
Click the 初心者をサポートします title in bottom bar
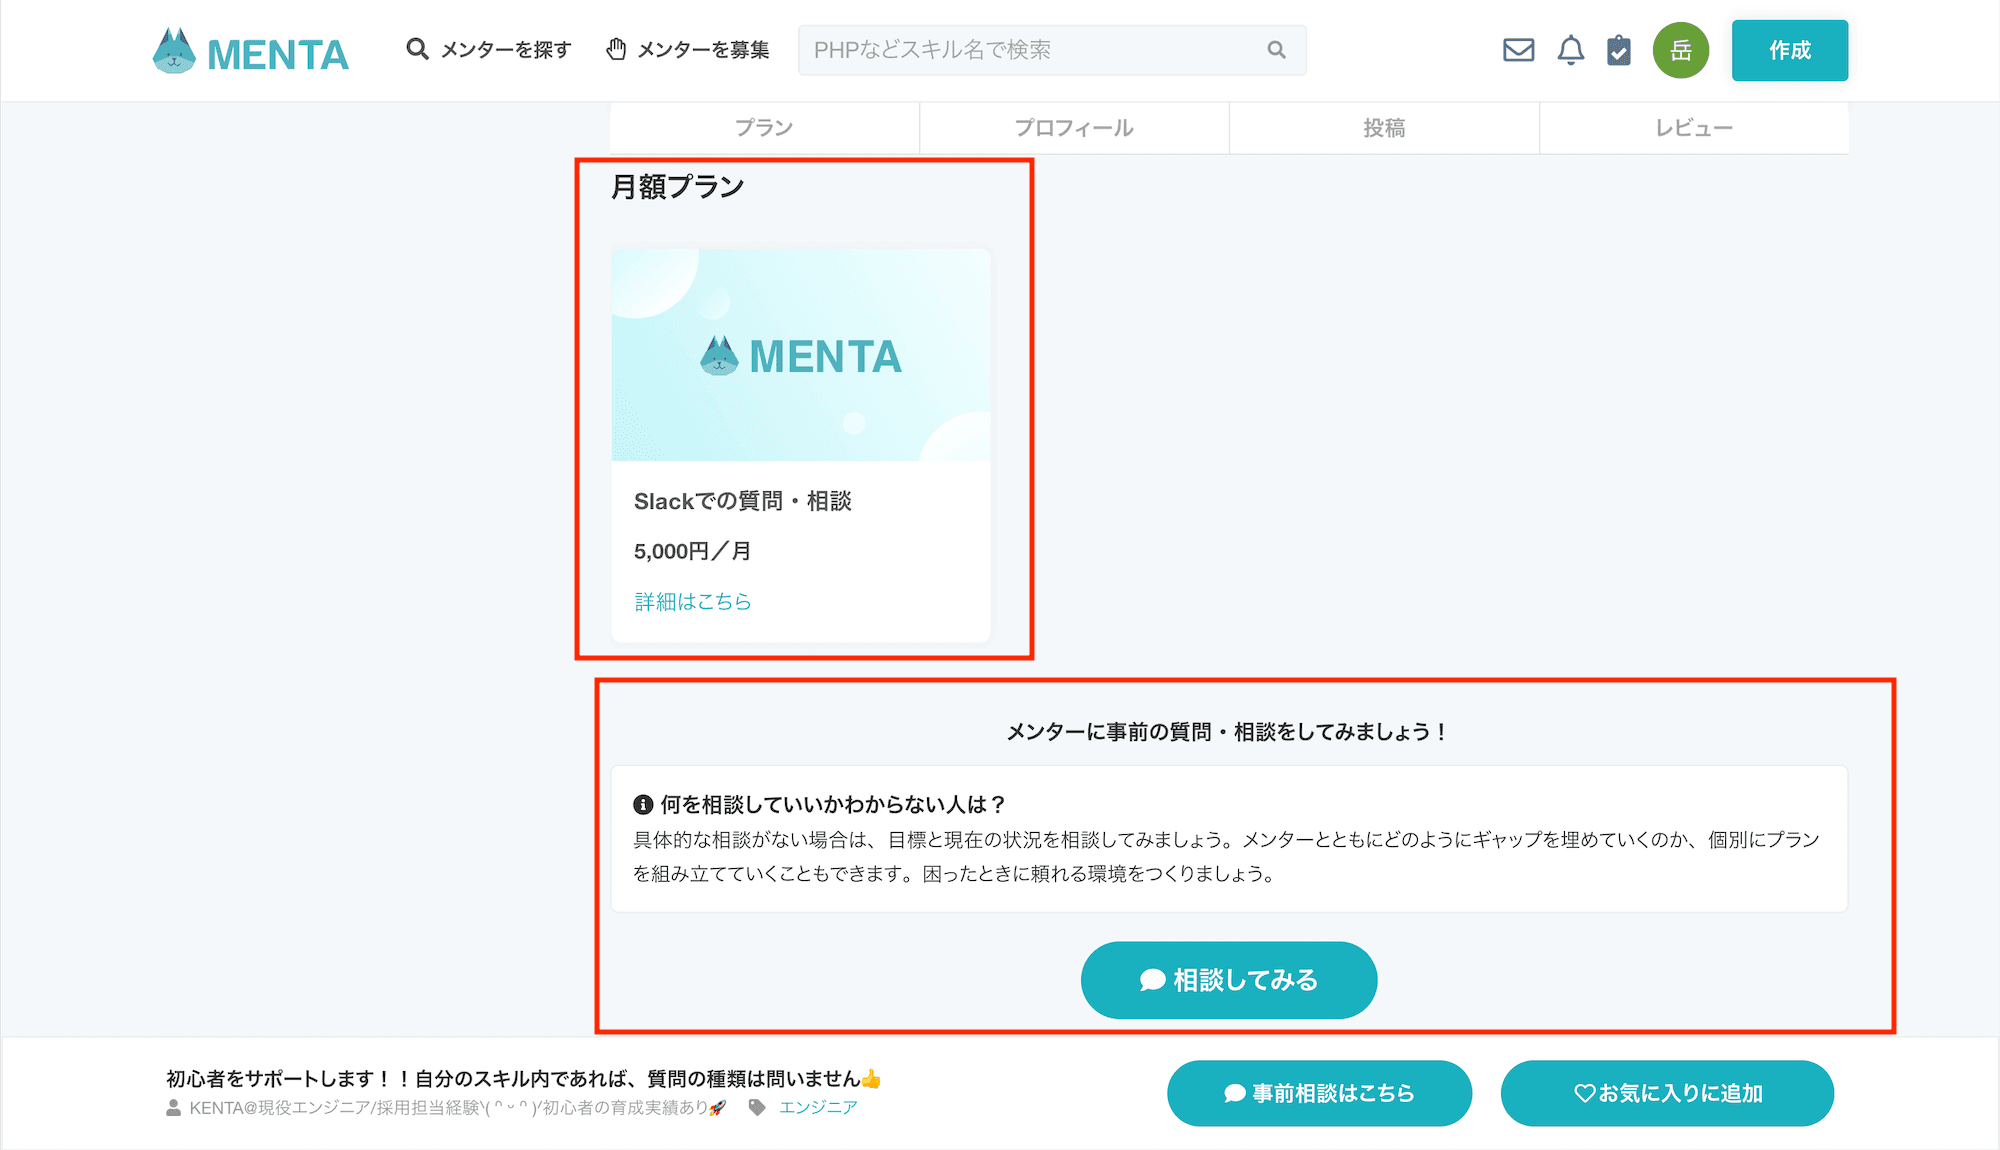coord(524,1079)
